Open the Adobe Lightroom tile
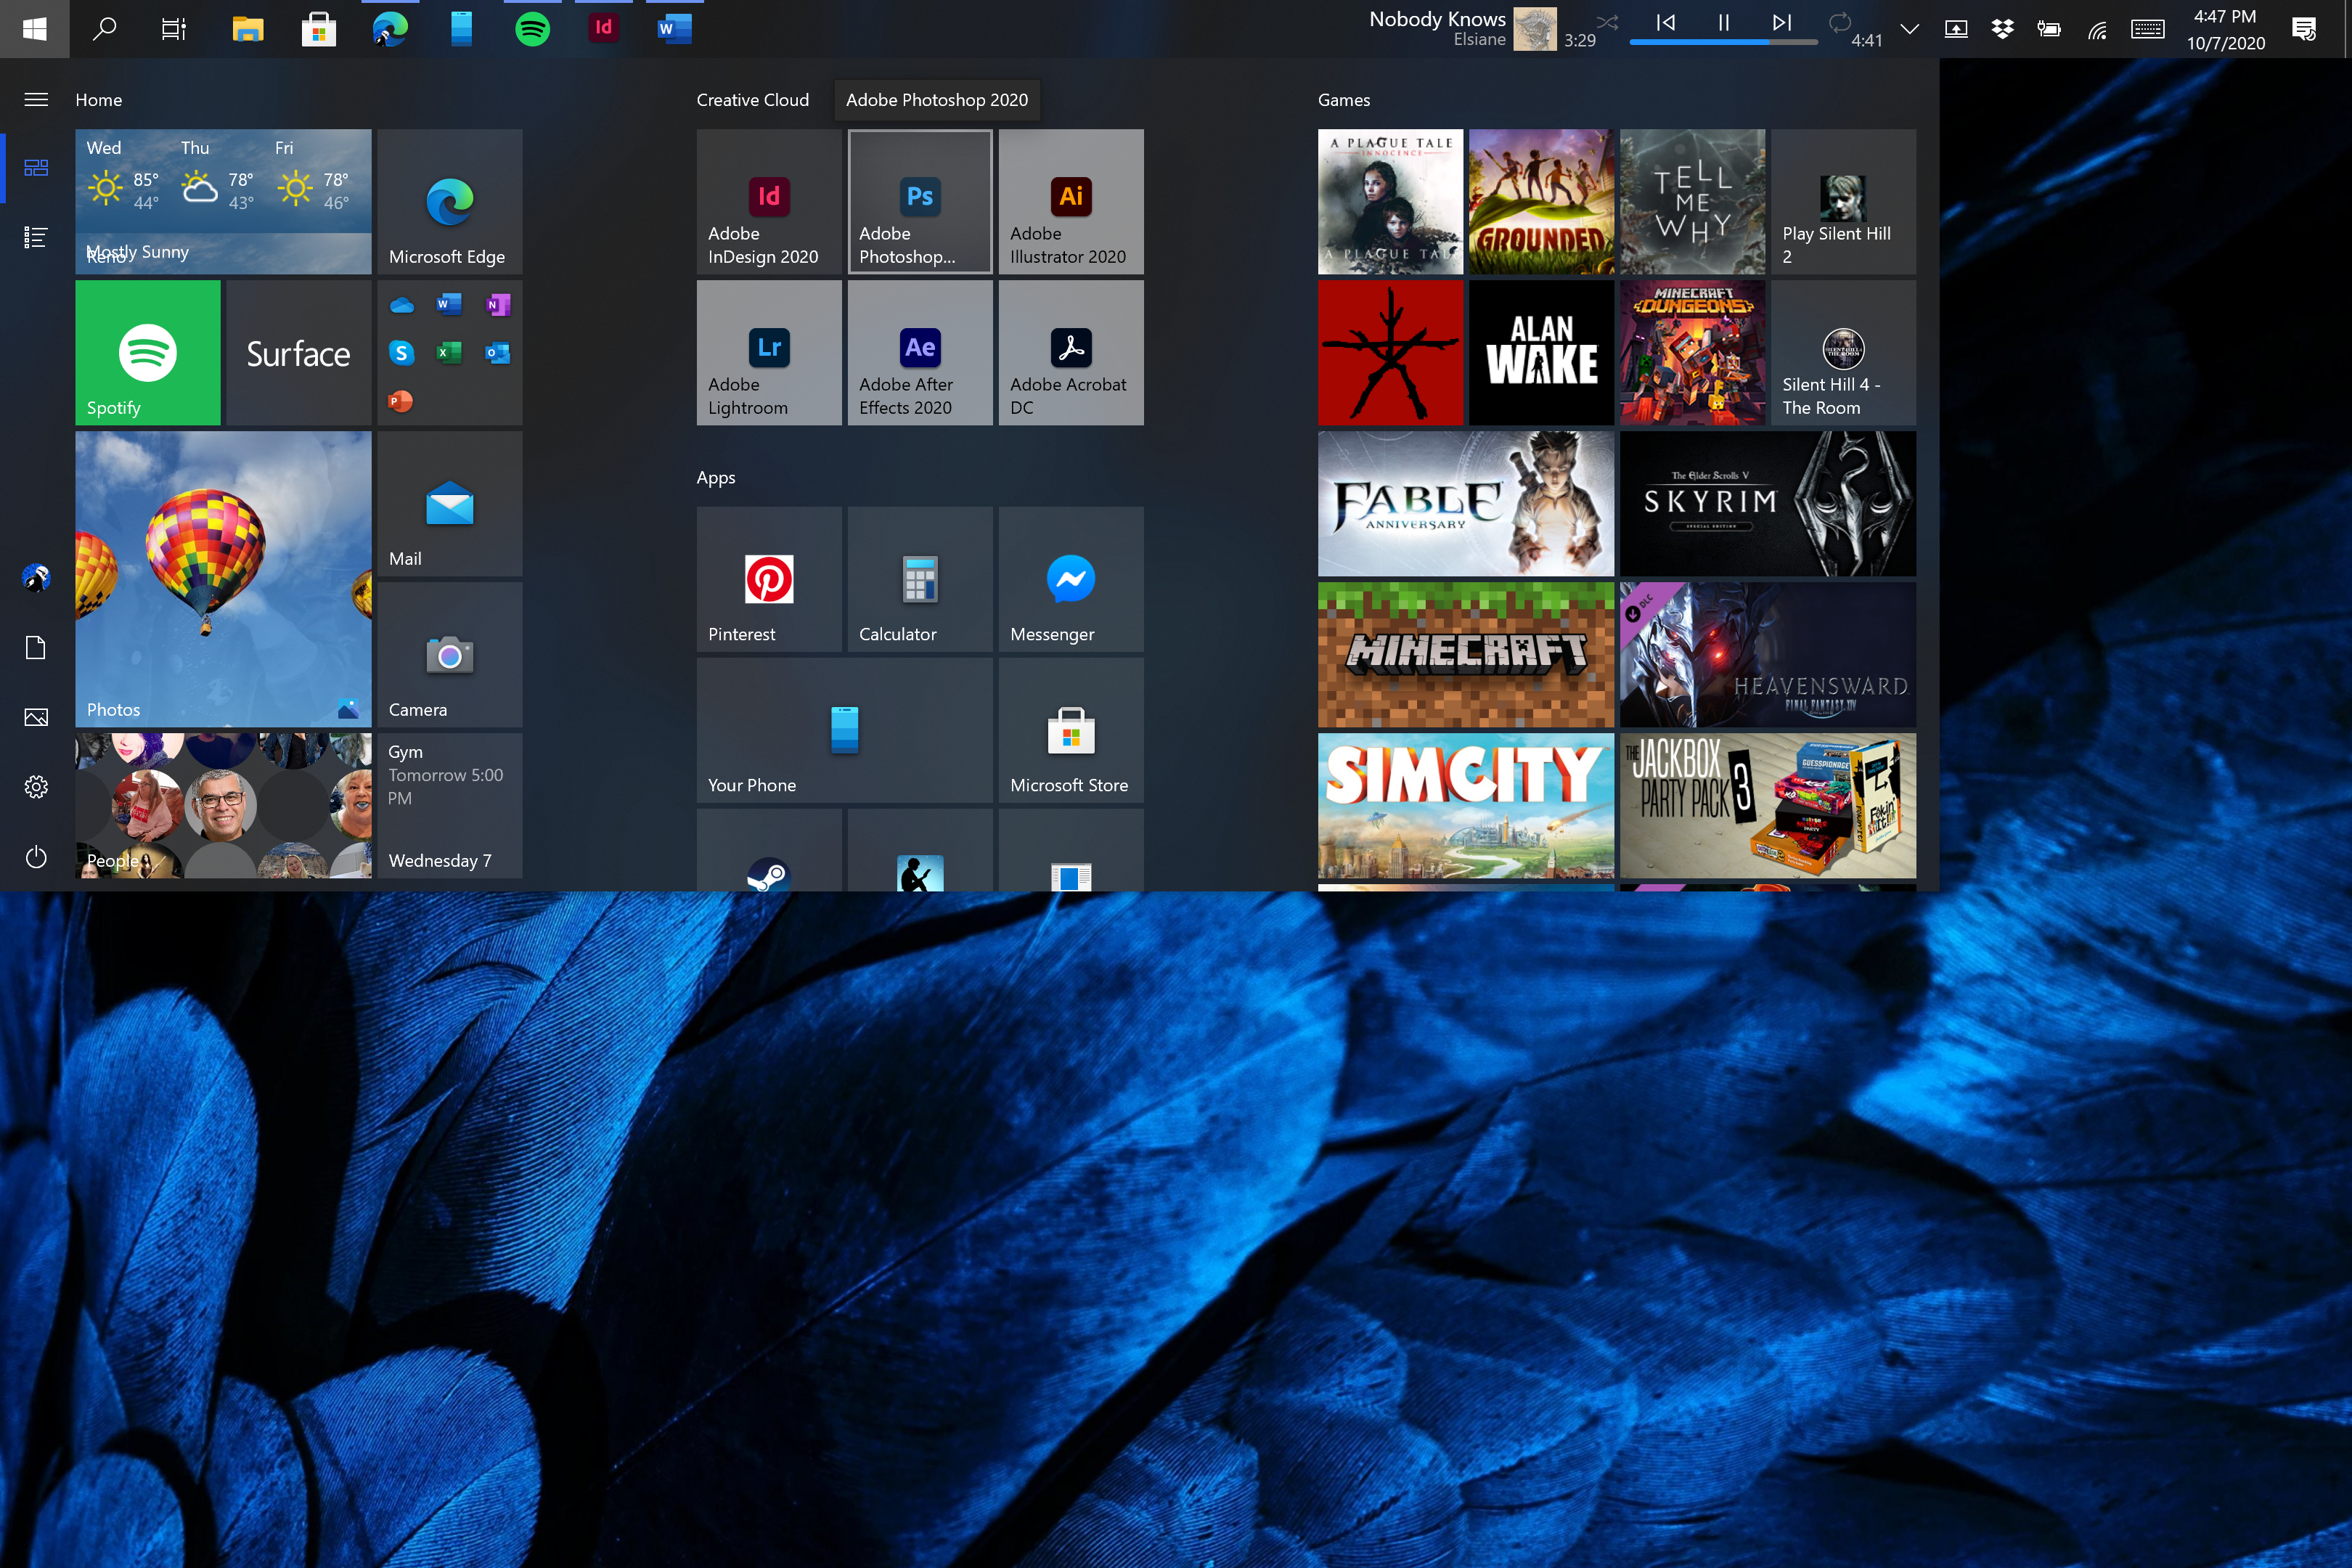The image size is (2352, 1568). [768, 352]
